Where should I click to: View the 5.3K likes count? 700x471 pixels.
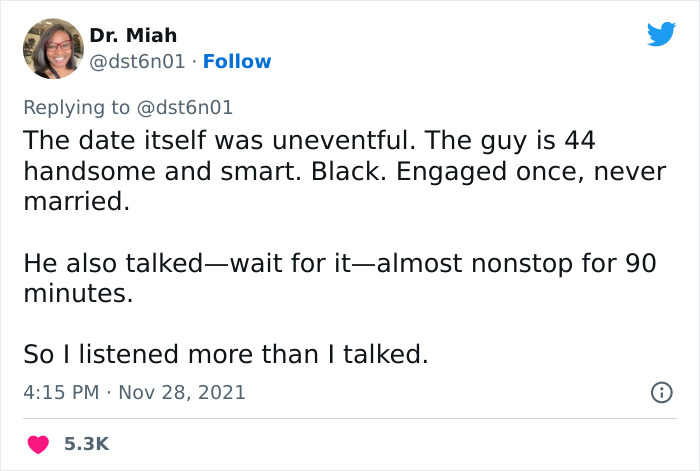(x=86, y=443)
